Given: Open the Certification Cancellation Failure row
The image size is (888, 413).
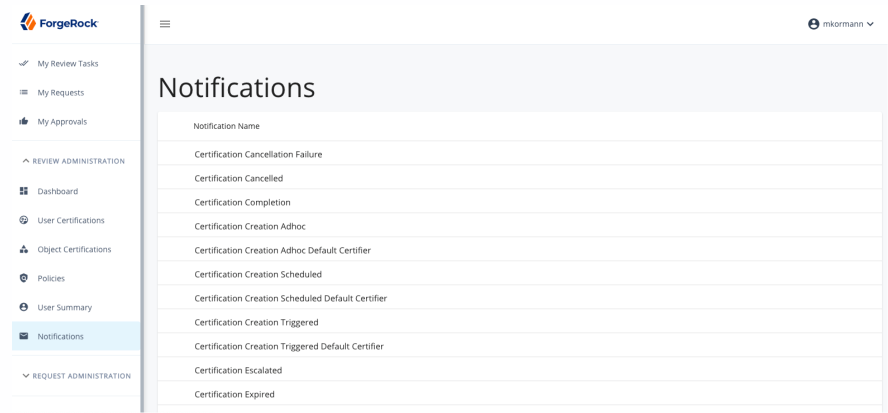Looking at the screenshot, I should [x=258, y=154].
